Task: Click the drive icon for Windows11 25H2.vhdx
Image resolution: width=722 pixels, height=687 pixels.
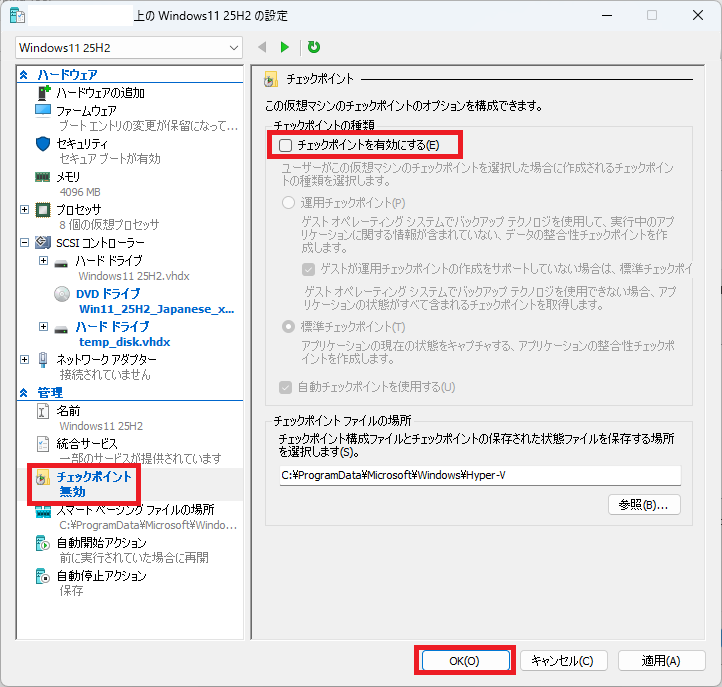Action: coord(61,264)
